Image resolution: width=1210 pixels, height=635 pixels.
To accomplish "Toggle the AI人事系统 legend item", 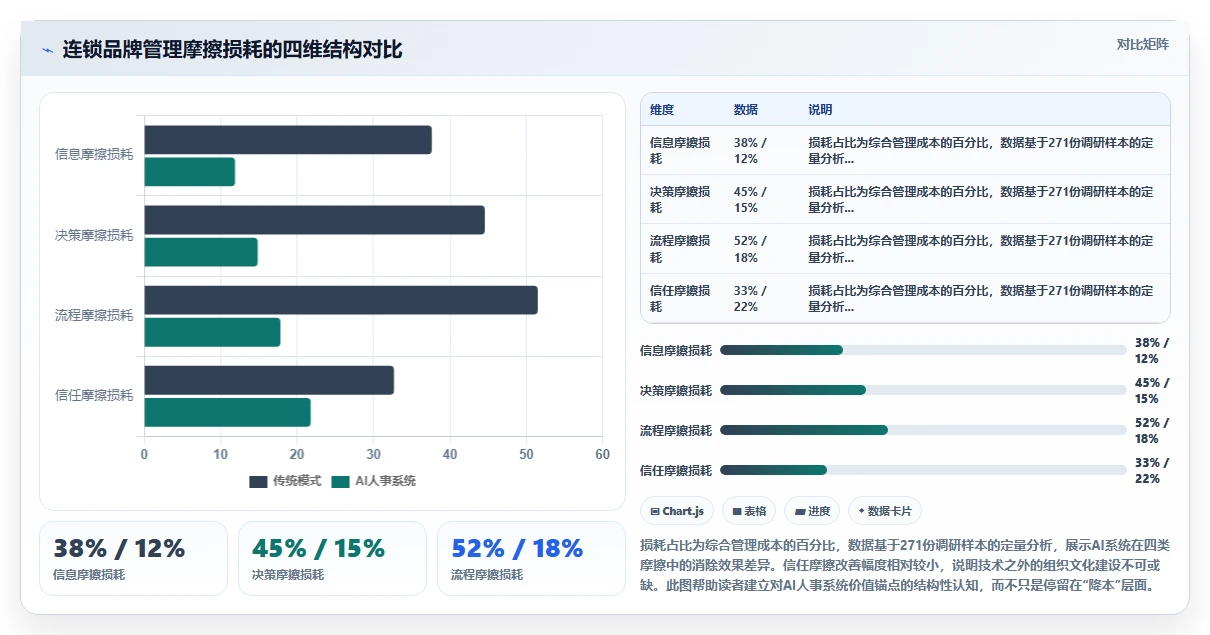I will (374, 481).
